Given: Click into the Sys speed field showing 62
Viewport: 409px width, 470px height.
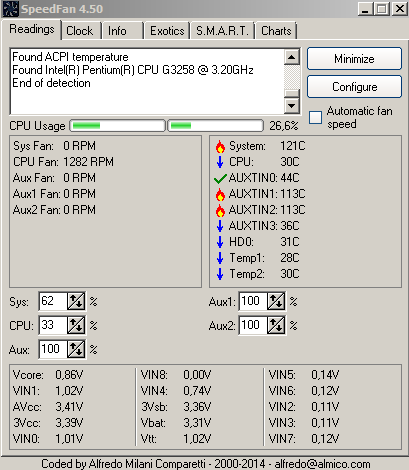Looking at the screenshot, I should click(53, 301).
